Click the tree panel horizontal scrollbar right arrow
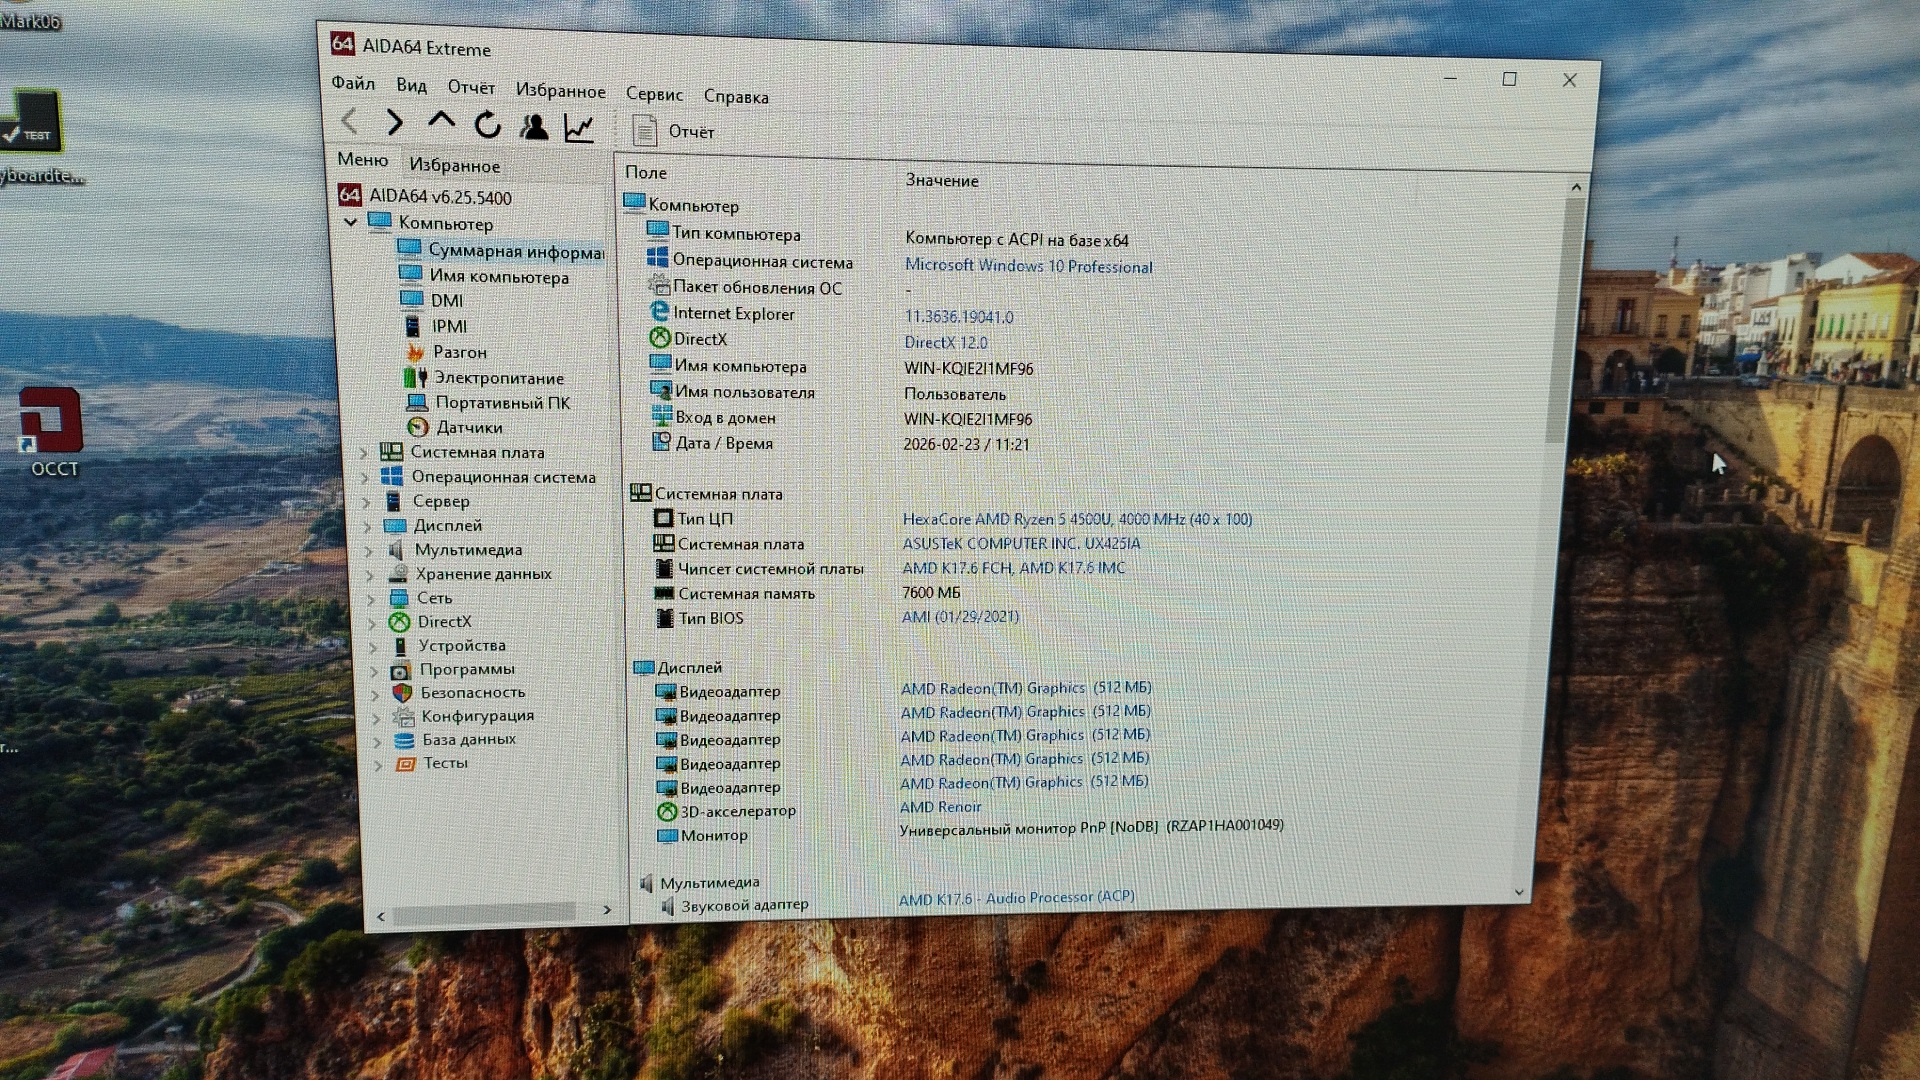The image size is (1920, 1080). (x=607, y=910)
